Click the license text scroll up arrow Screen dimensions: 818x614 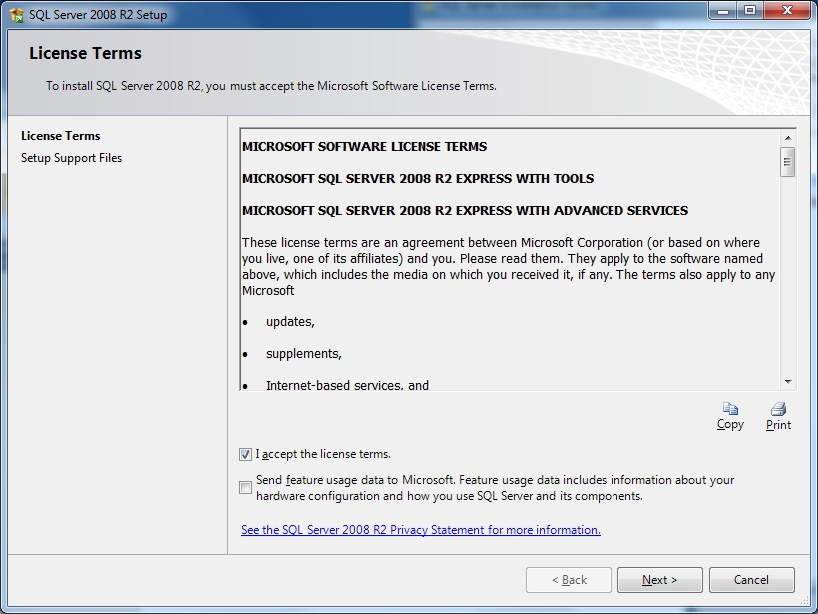pyautogui.click(x=788, y=138)
